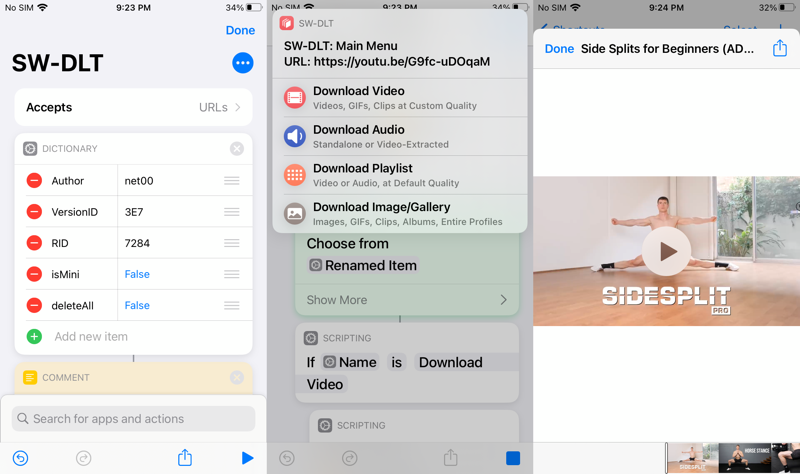Stop the running shortcut with square icon
The width and height of the screenshot is (800, 474).
click(512, 458)
